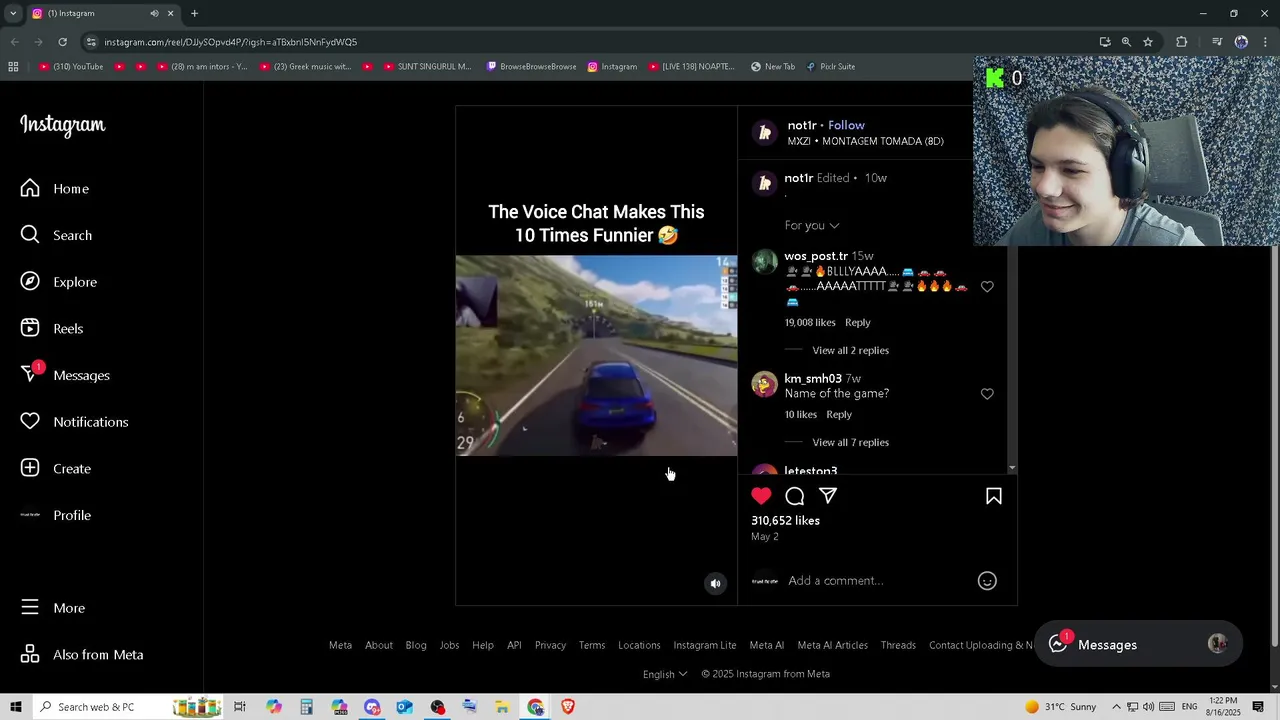The height and width of the screenshot is (720, 1280).
Task: Open the browser zoom indicator
Action: [x=1126, y=42]
